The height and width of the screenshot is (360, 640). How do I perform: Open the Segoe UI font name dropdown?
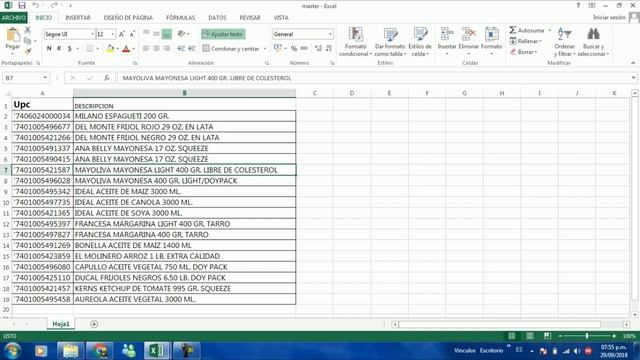pyautogui.click(x=92, y=34)
